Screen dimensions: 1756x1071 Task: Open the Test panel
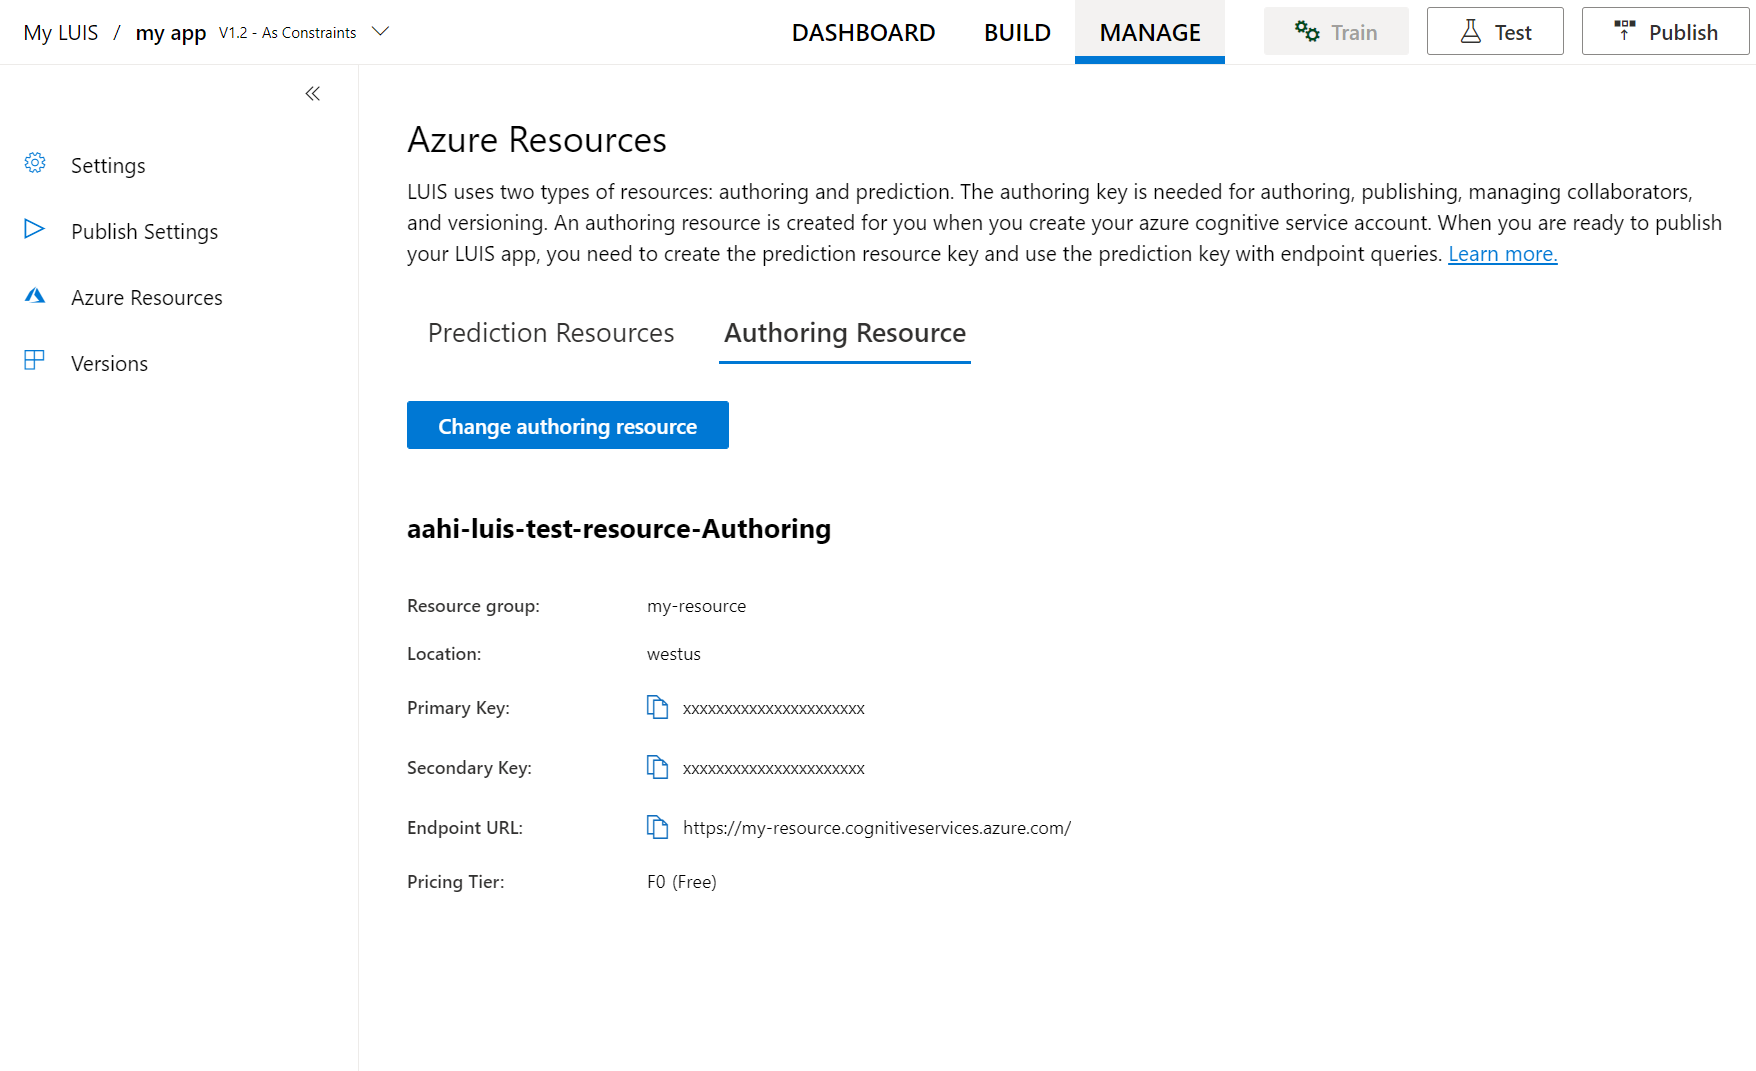1495,32
